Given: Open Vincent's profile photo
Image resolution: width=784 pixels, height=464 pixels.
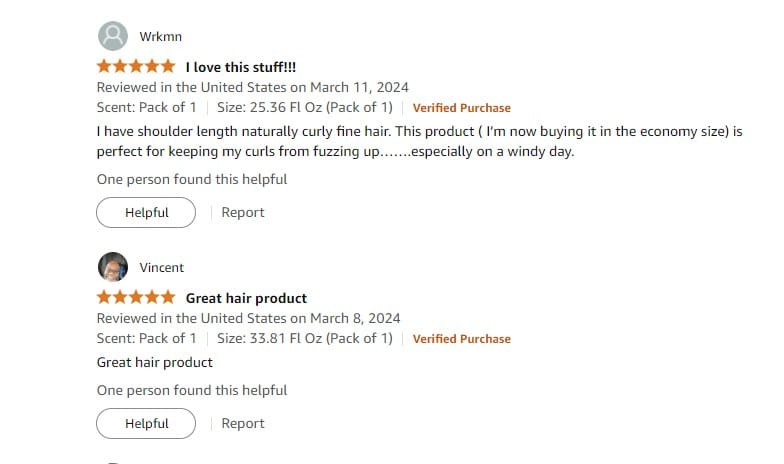Looking at the screenshot, I should 112,267.
